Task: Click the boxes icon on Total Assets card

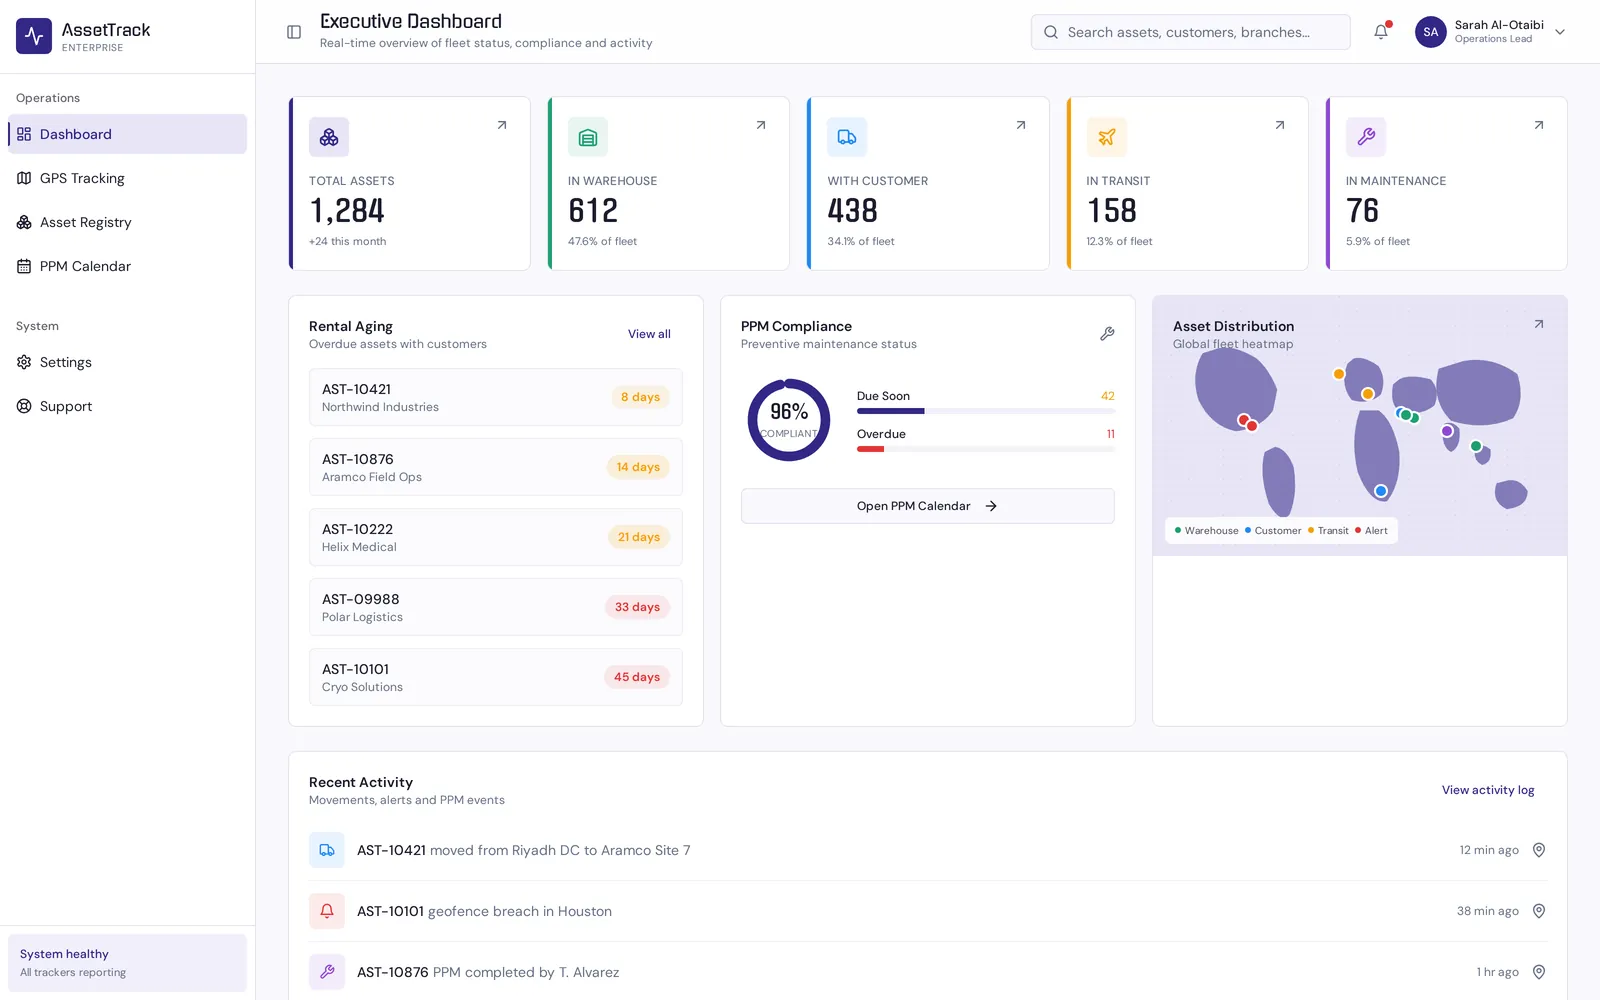Action: (x=329, y=137)
